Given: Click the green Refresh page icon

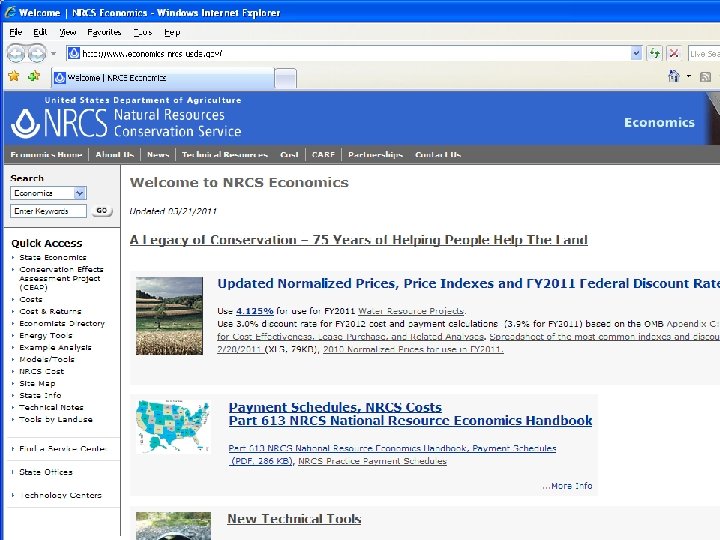Looking at the screenshot, I should point(654,53).
